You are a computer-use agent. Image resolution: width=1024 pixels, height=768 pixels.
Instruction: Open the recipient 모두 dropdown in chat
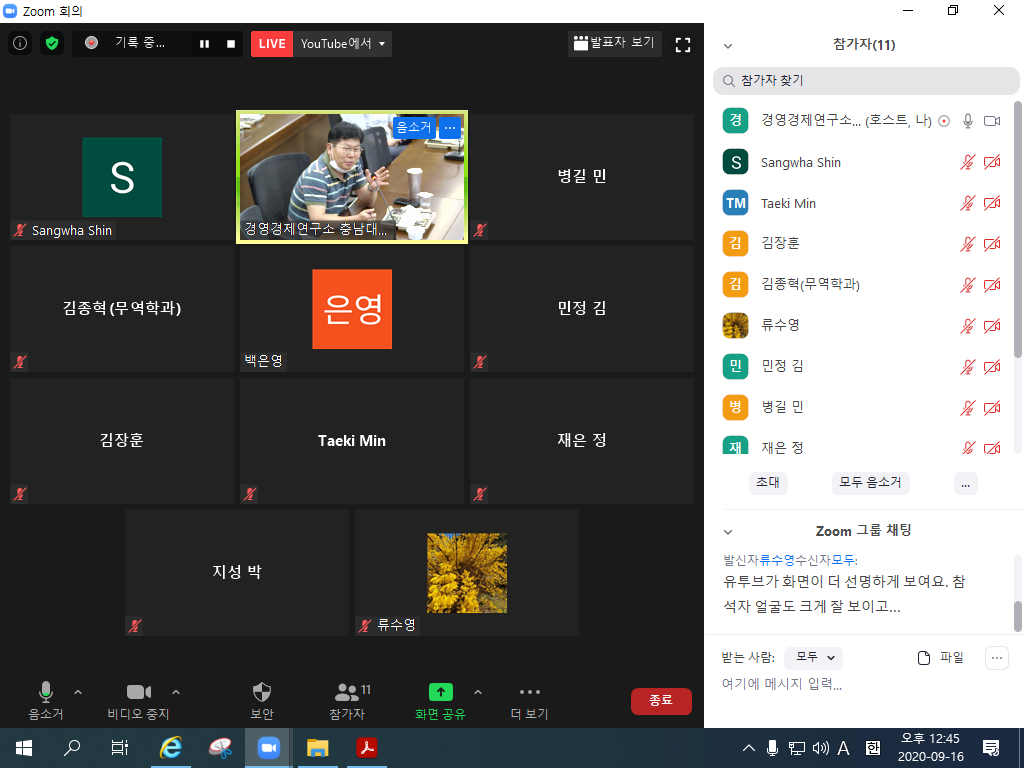(813, 657)
